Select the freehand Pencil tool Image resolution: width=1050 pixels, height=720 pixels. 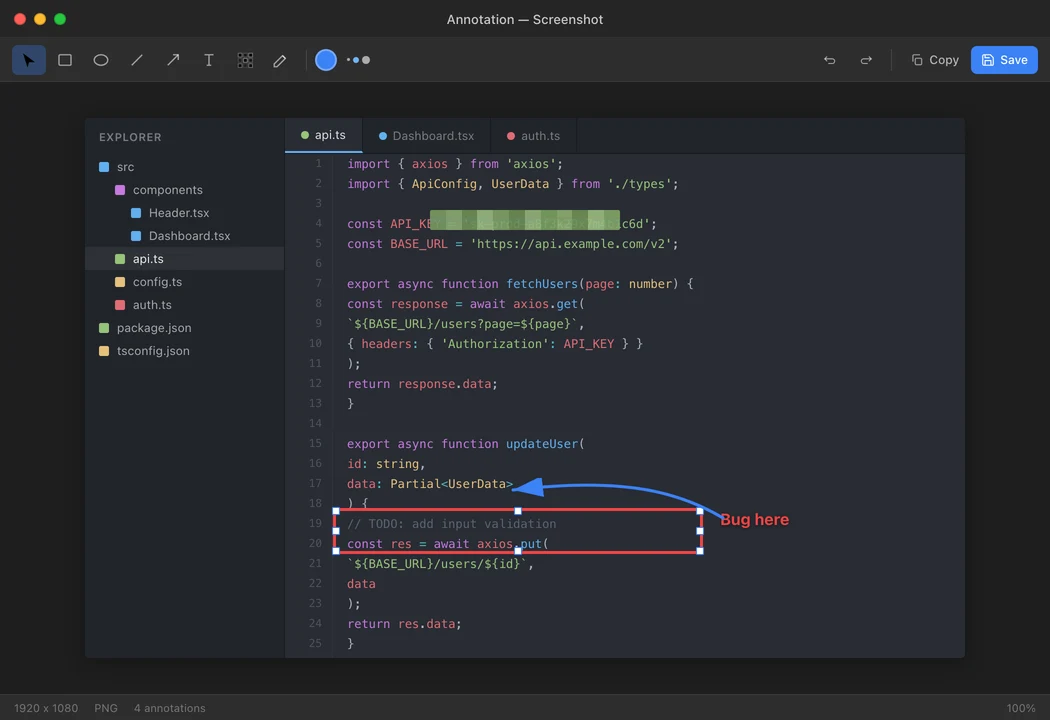(280, 60)
